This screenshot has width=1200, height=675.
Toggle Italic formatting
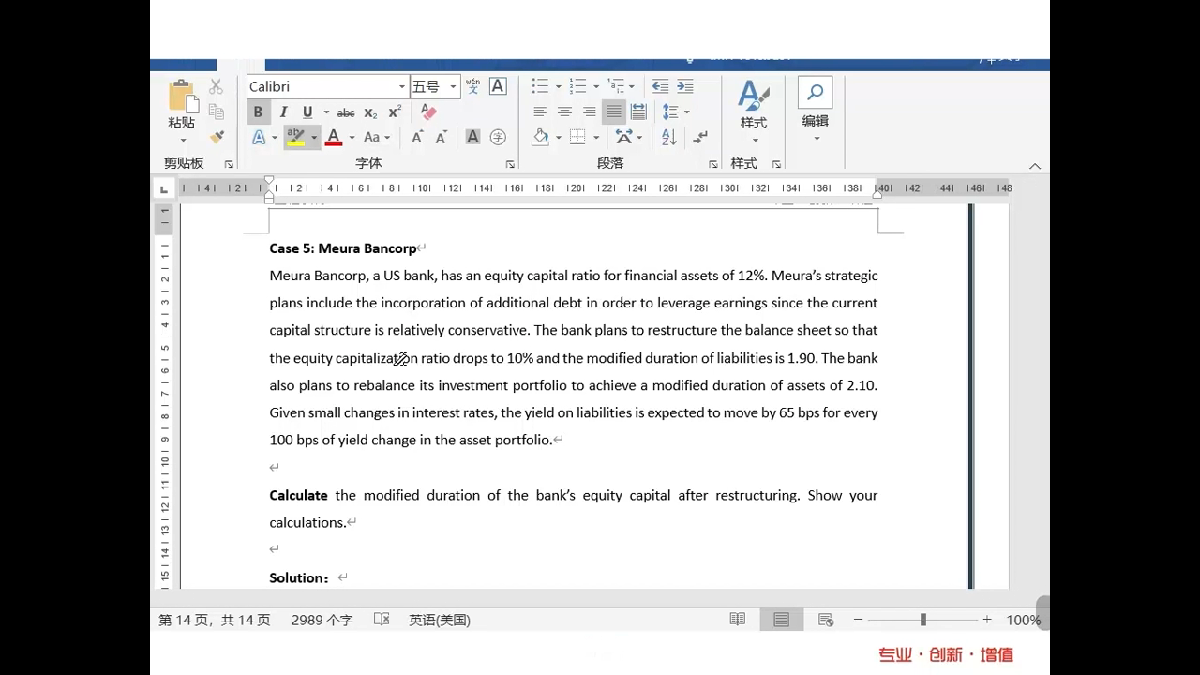point(283,112)
